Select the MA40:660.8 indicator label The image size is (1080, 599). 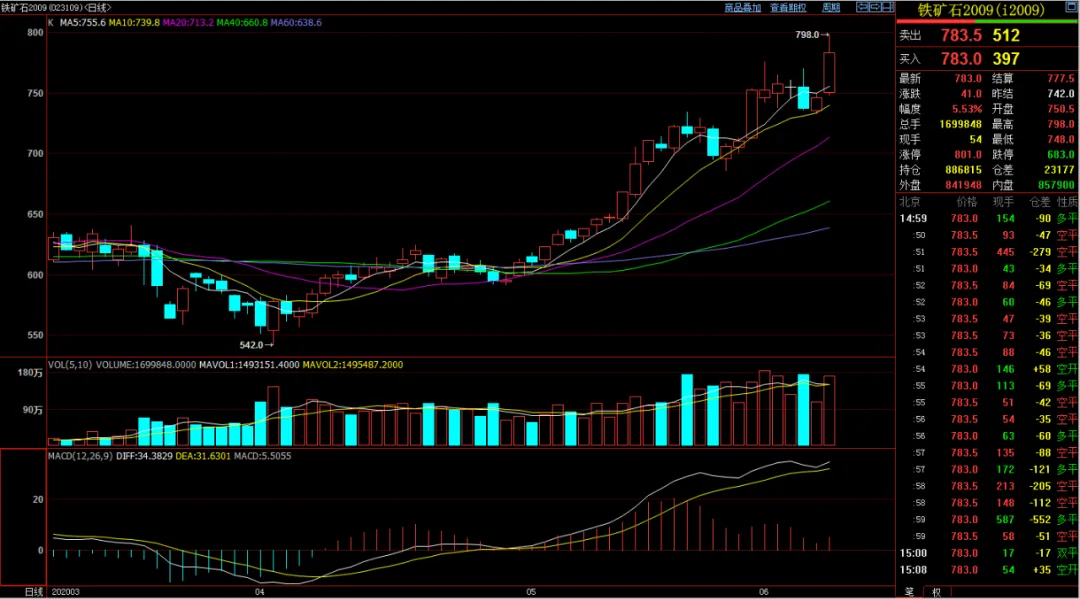tap(242, 23)
